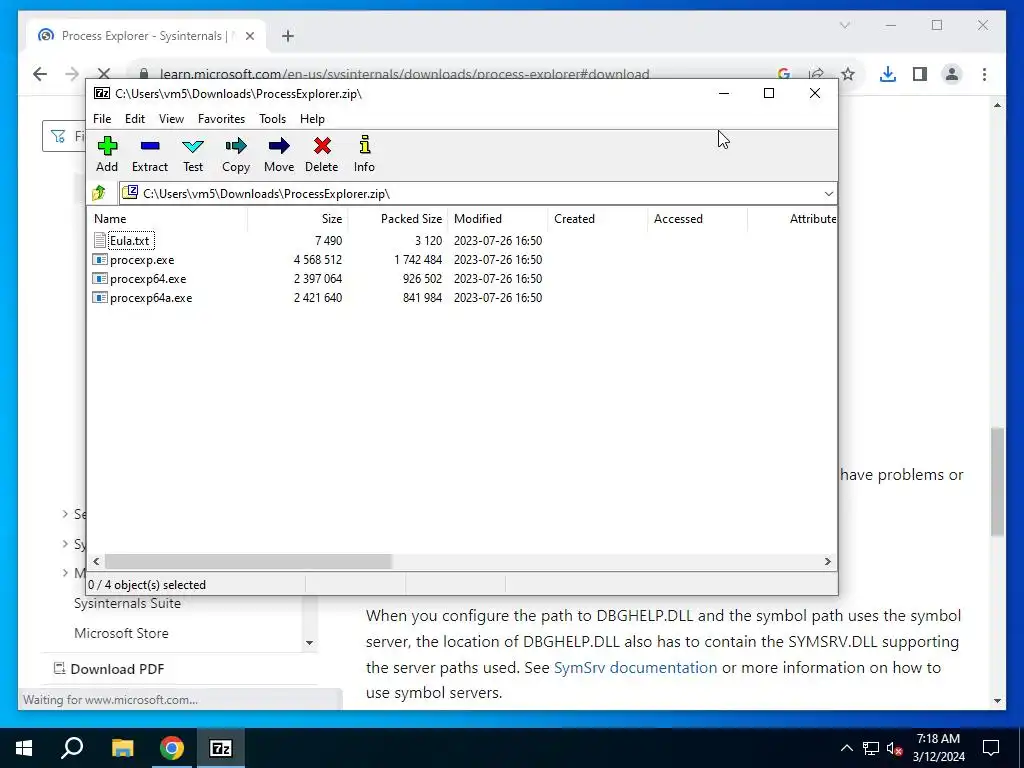This screenshot has width=1024, height=768.
Task: Sort file list by Modified column
Action: pyautogui.click(x=498, y=219)
